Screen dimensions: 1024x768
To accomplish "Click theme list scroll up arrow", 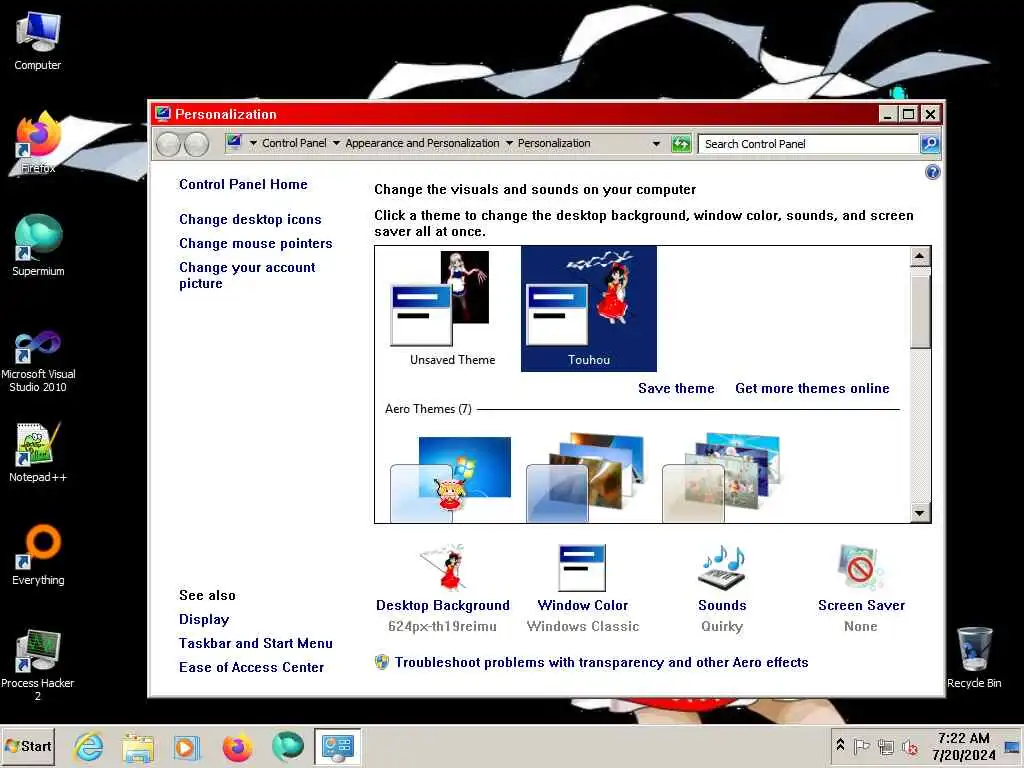I will click(x=920, y=256).
